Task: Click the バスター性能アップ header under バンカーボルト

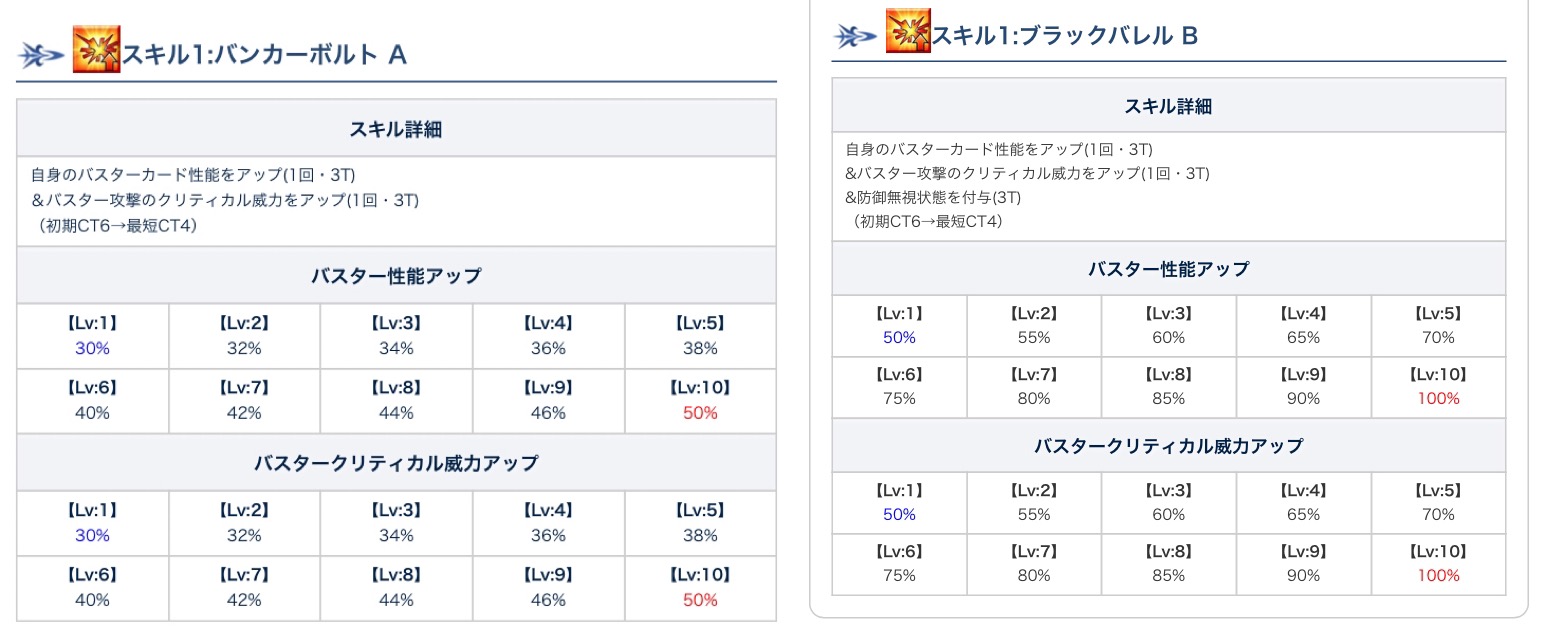Action: pos(396,275)
